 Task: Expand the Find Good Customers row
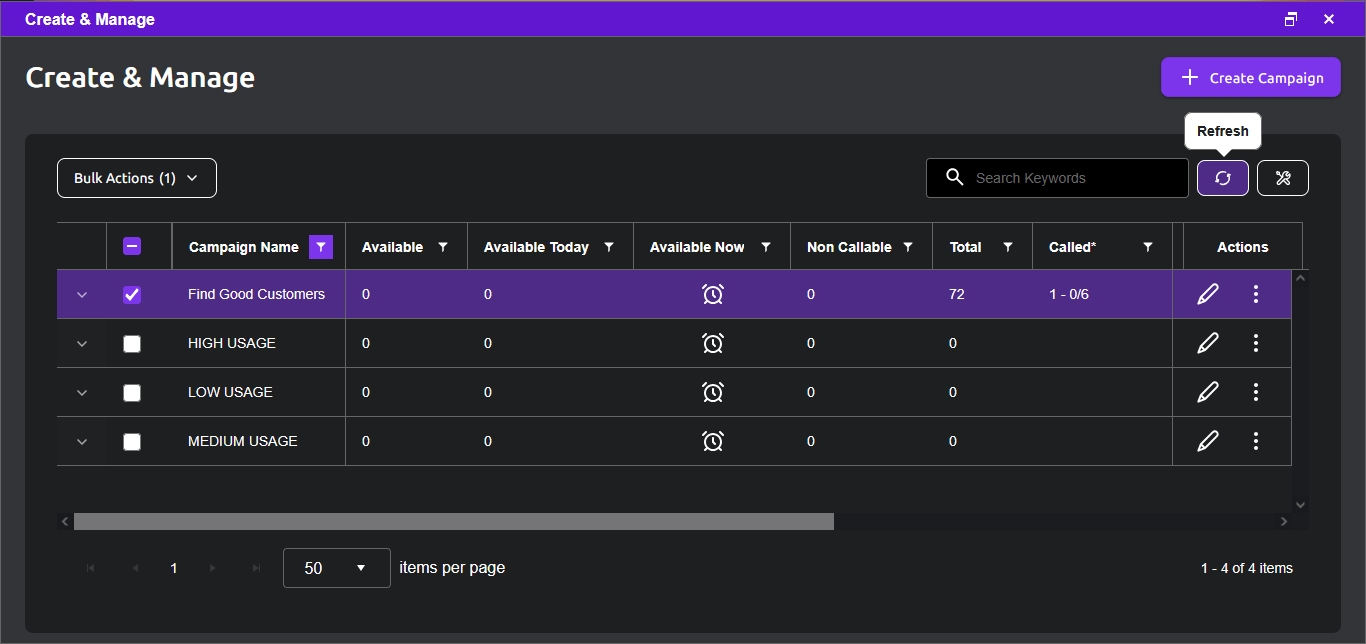coord(82,294)
